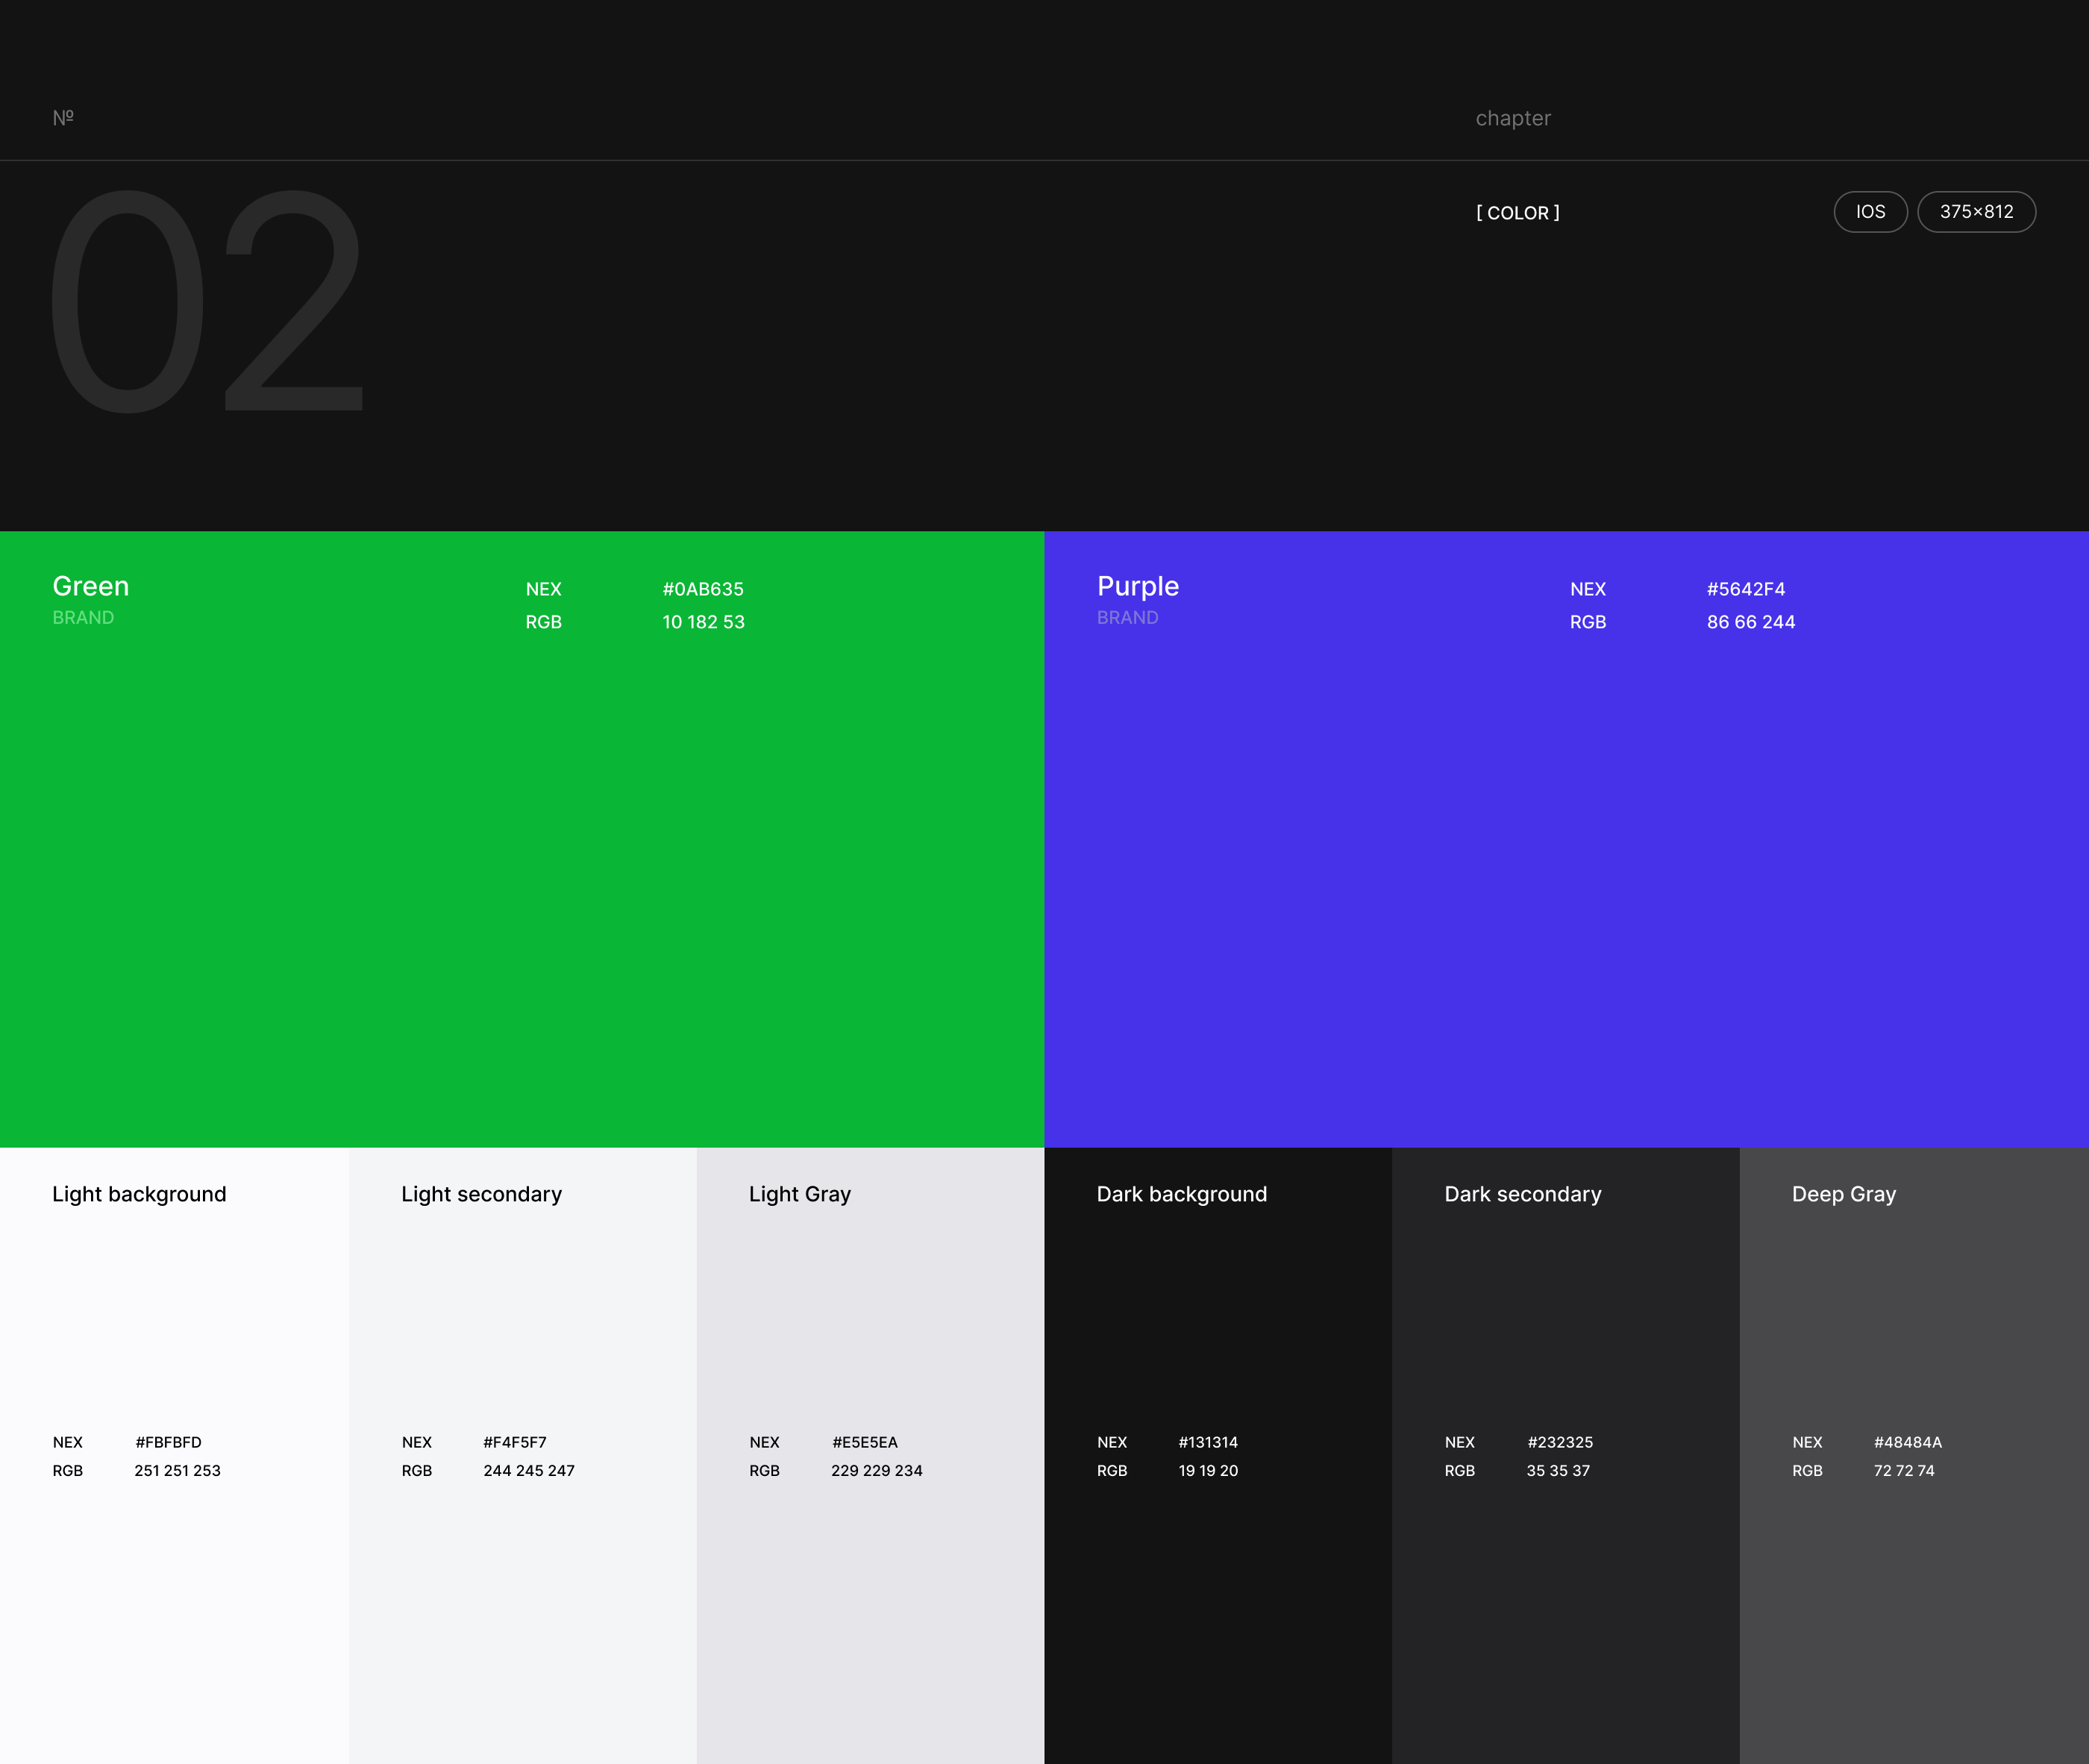Click the #E5E5EA hex value
Viewport: 2089px width, 1764px height.
coord(864,1442)
